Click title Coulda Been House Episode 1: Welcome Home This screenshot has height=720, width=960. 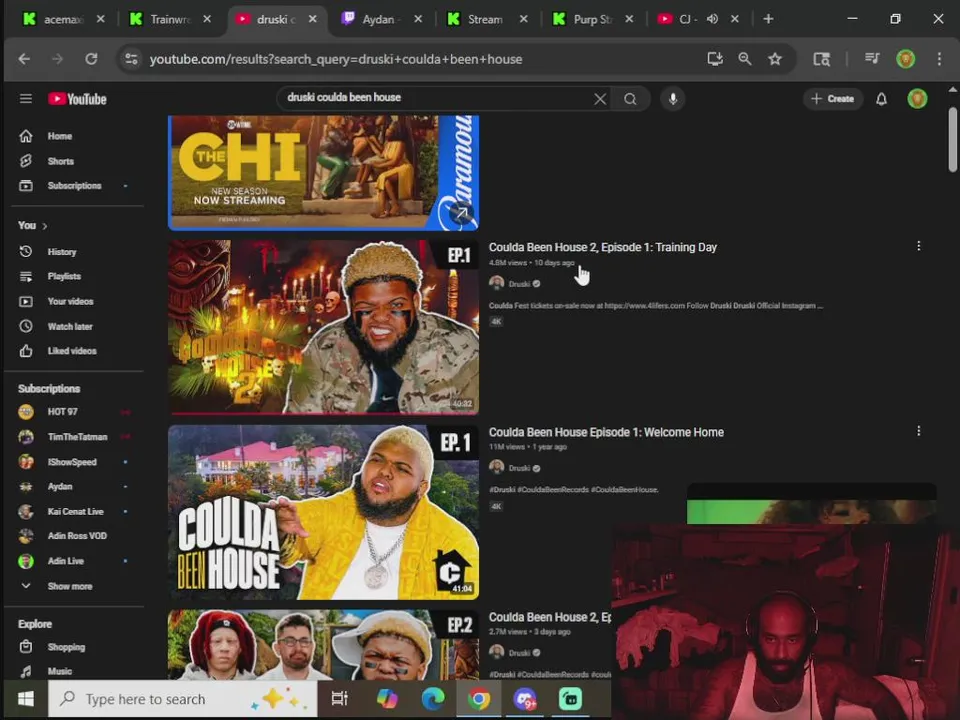point(606,432)
